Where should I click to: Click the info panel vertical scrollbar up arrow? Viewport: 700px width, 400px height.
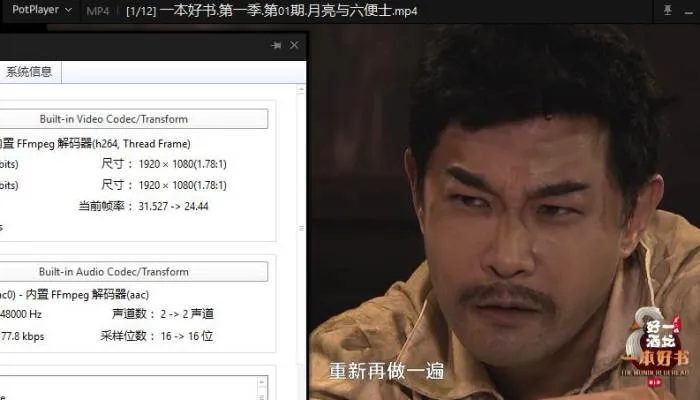click(x=301, y=89)
